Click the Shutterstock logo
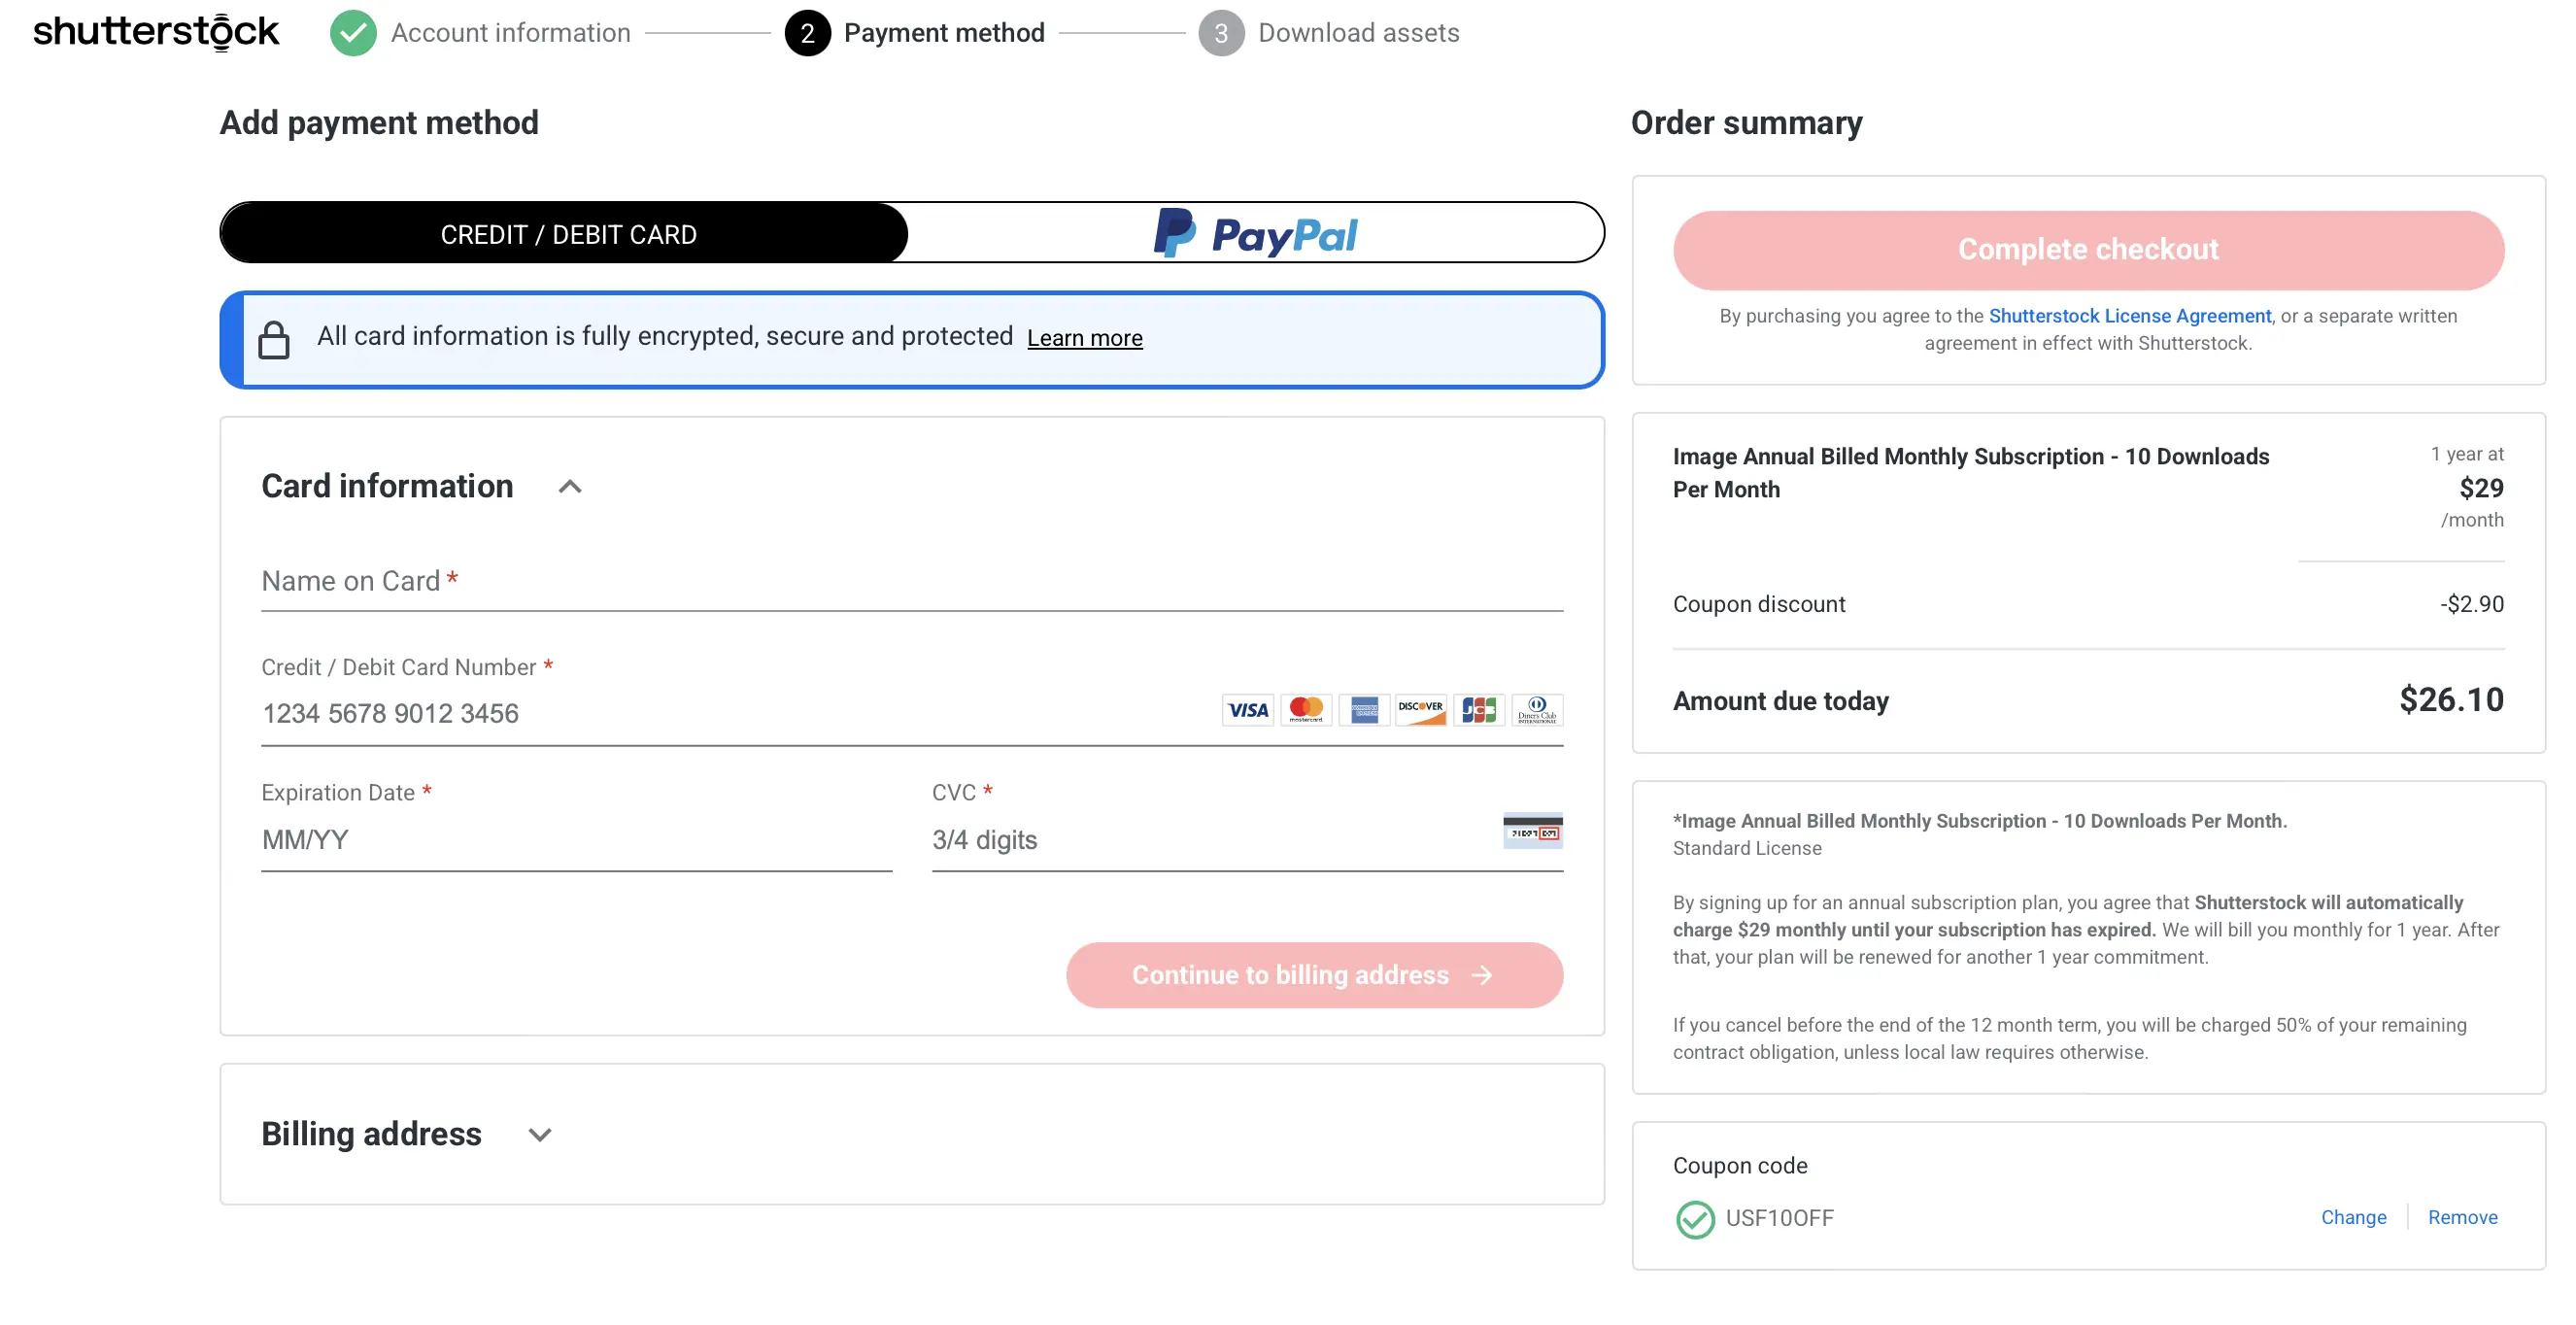This screenshot has width=2576, height=1325. (156, 32)
